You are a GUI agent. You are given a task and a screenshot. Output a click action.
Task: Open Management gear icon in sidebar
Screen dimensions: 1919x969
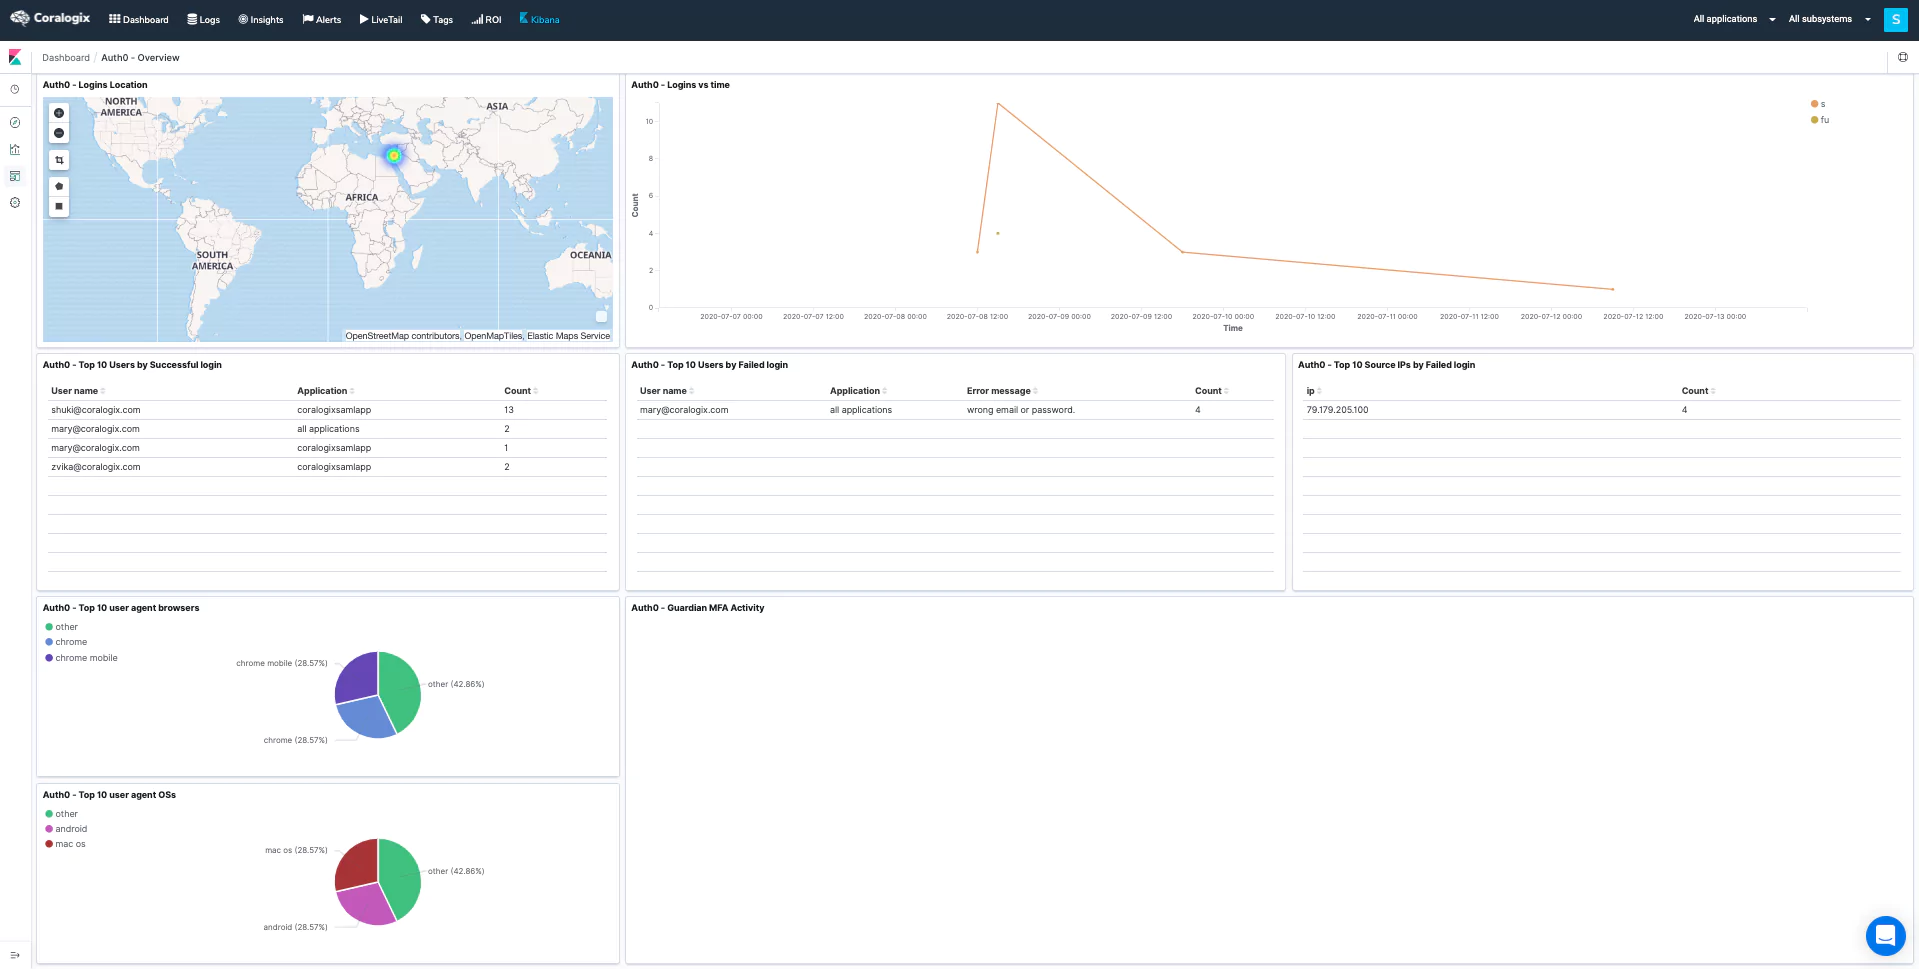tap(15, 203)
